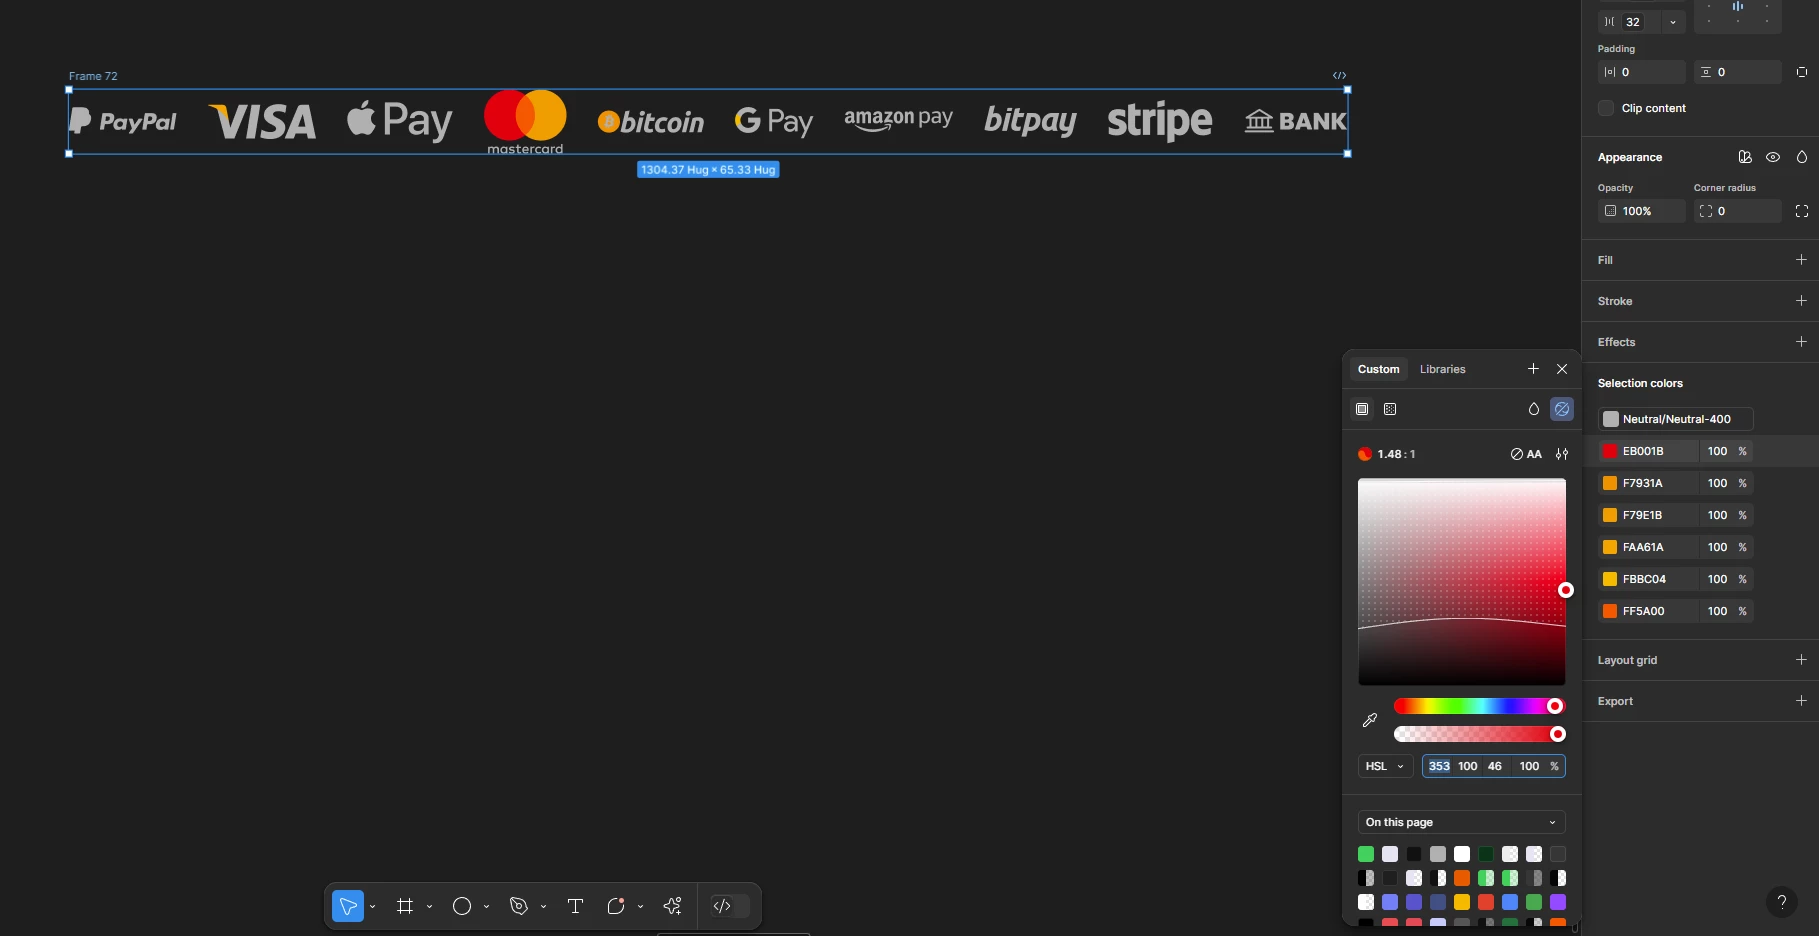Click FBBC04 selection color swatch
The height and width of the screenshot is (936, 1819).
[x=1610, y=579]
